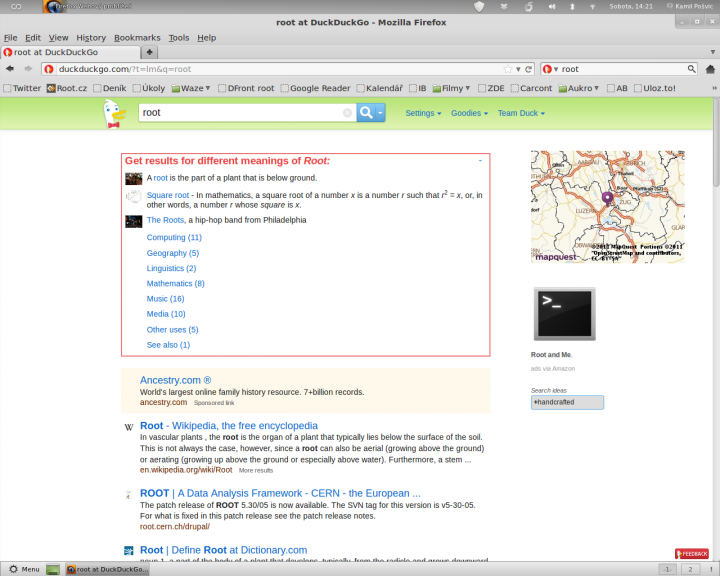The height and width of the screenshot is (576, 720).
Task: Open the volume icon in top panel
Action: (x=552, y=6)
